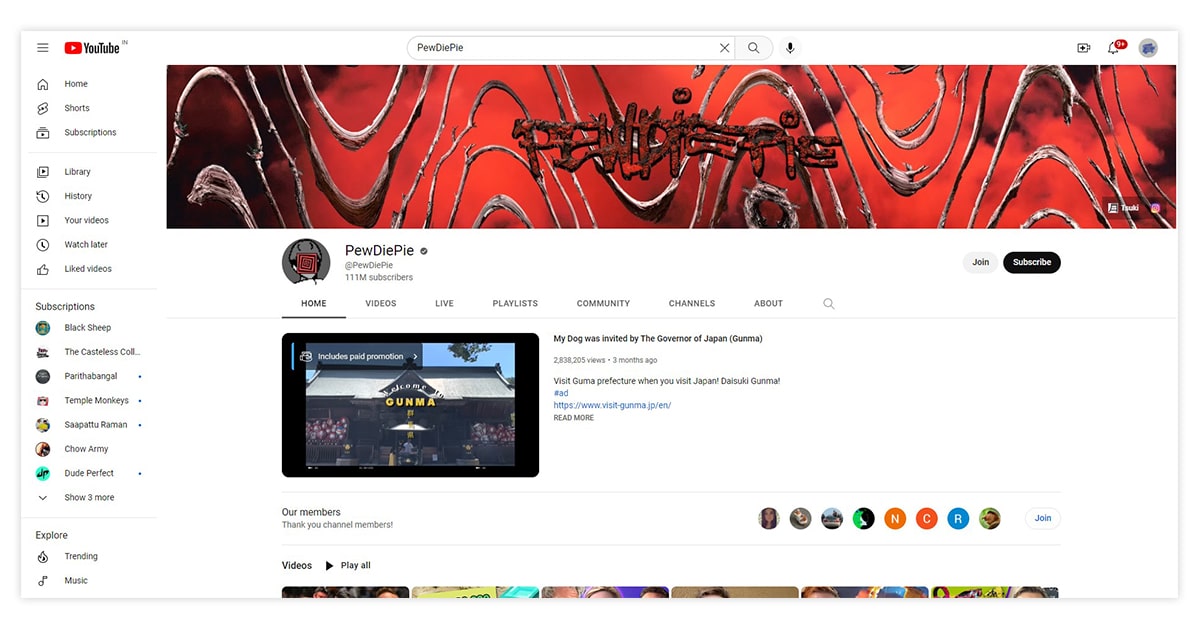Expand description with READ MORE
The width and height of the screenshot is (1200, 630).
pyautogui.click(x=573, y=418)
